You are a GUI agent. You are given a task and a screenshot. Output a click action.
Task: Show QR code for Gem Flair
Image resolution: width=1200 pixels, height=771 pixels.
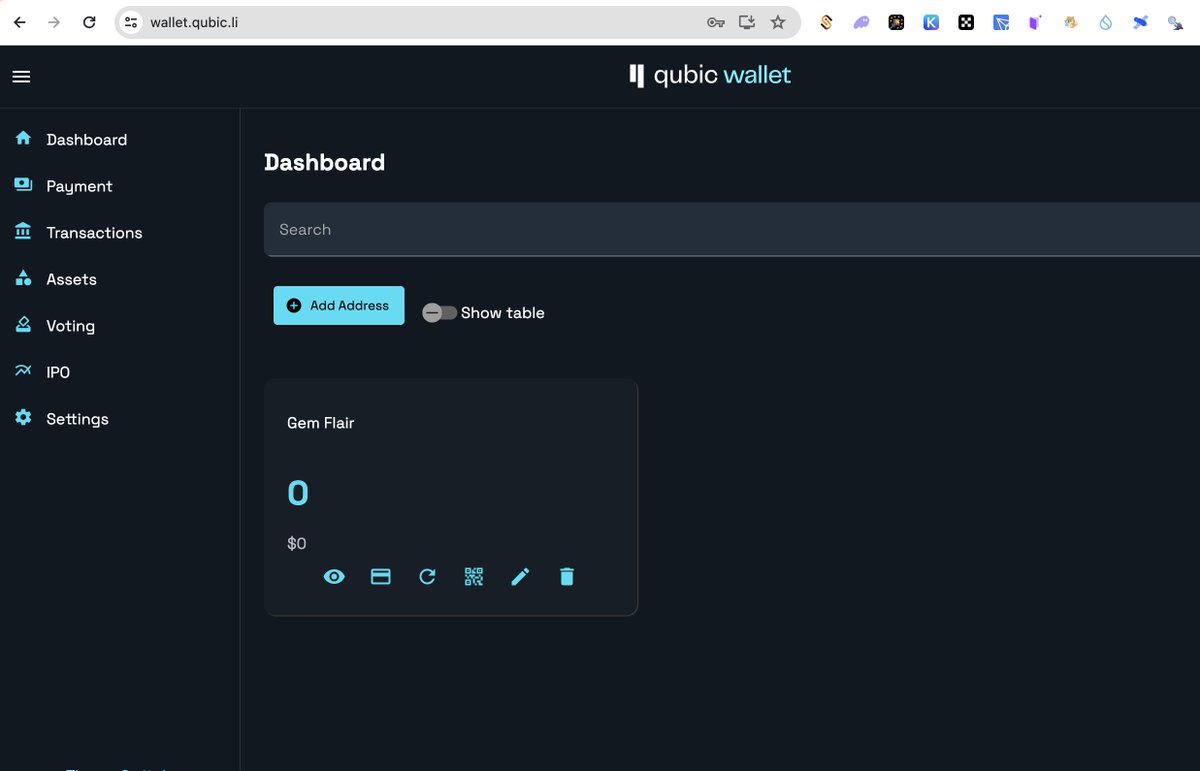pyautogui.click(x=474, y=576)
